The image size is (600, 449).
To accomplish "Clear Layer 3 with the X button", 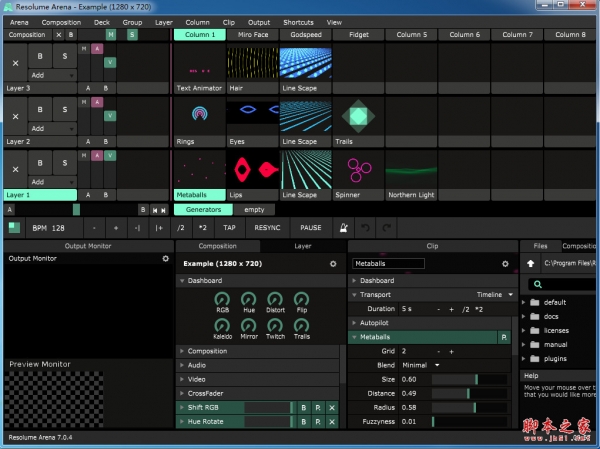I will click(15, 62).
